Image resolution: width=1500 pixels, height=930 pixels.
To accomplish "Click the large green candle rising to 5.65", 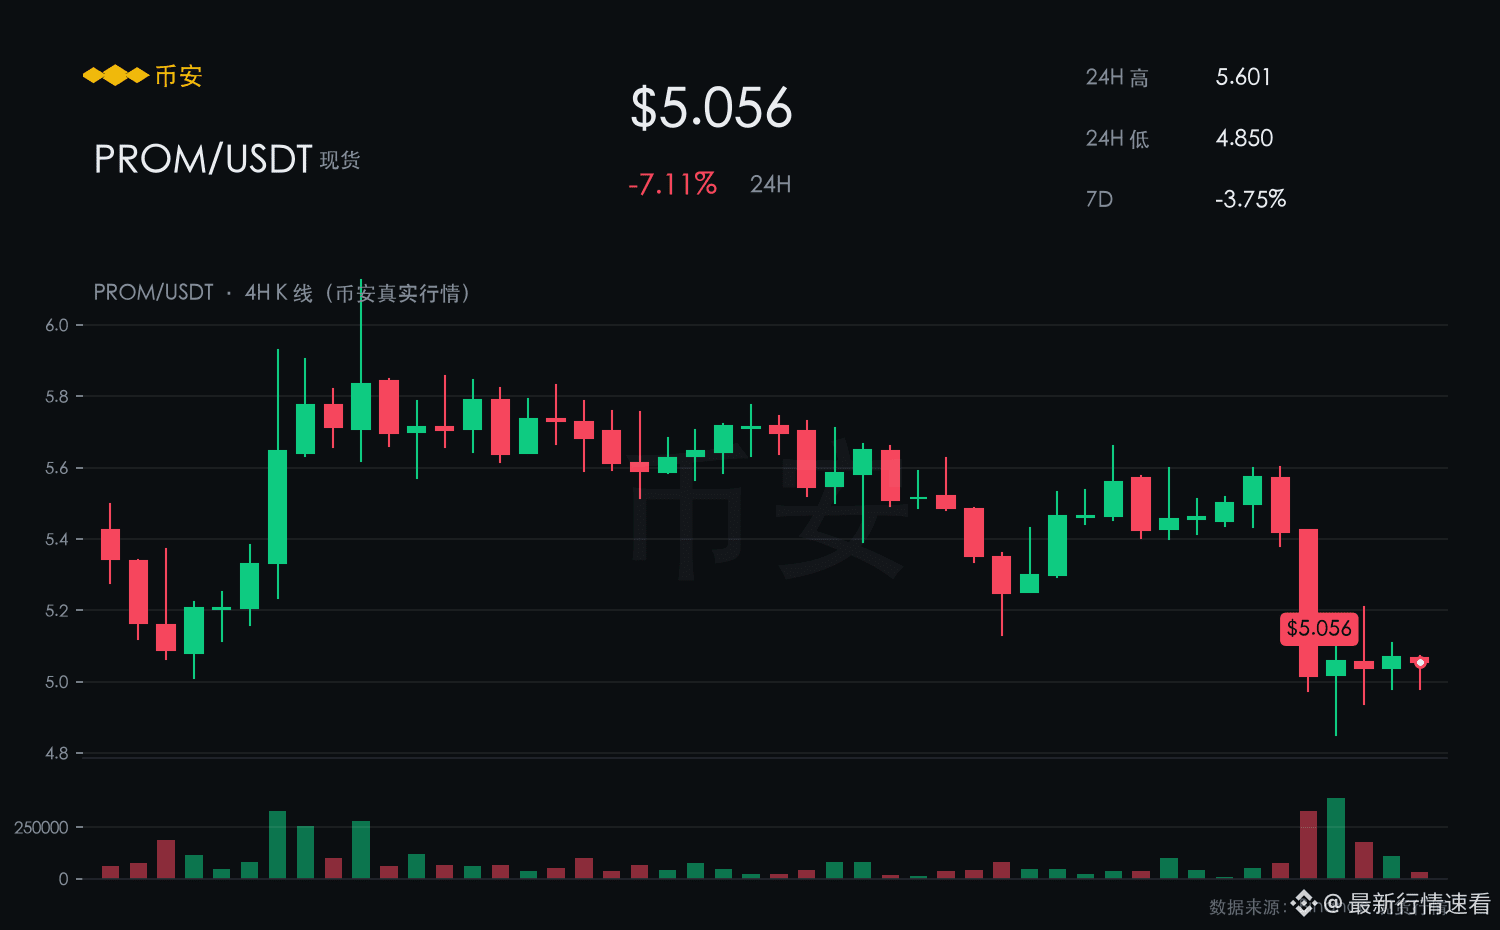I will click(278, 507).
